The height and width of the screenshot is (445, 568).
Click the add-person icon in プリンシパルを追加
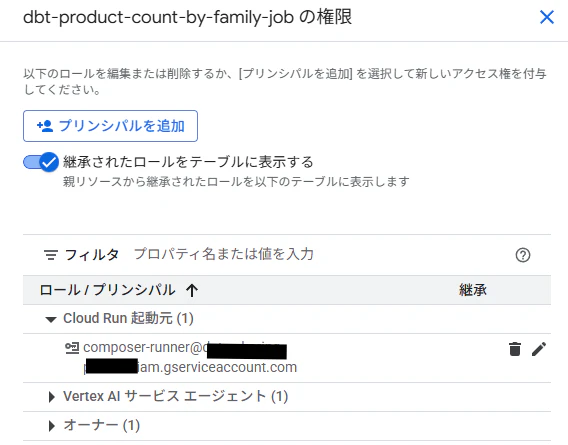pos(45,126)
